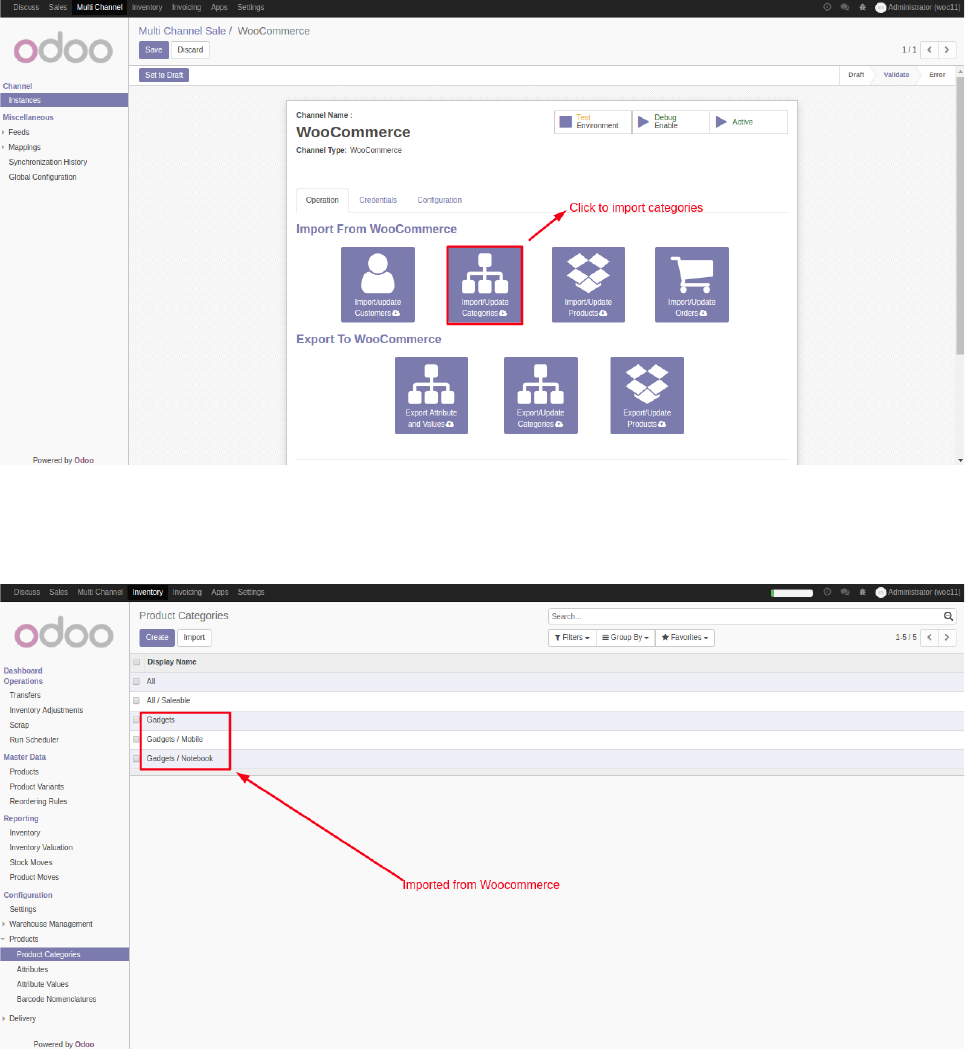The width and height of the screenshot is (965, 1049).
Task: Click the conversations icon in lower Inventory navbar
Action: [x=845, y=592]
